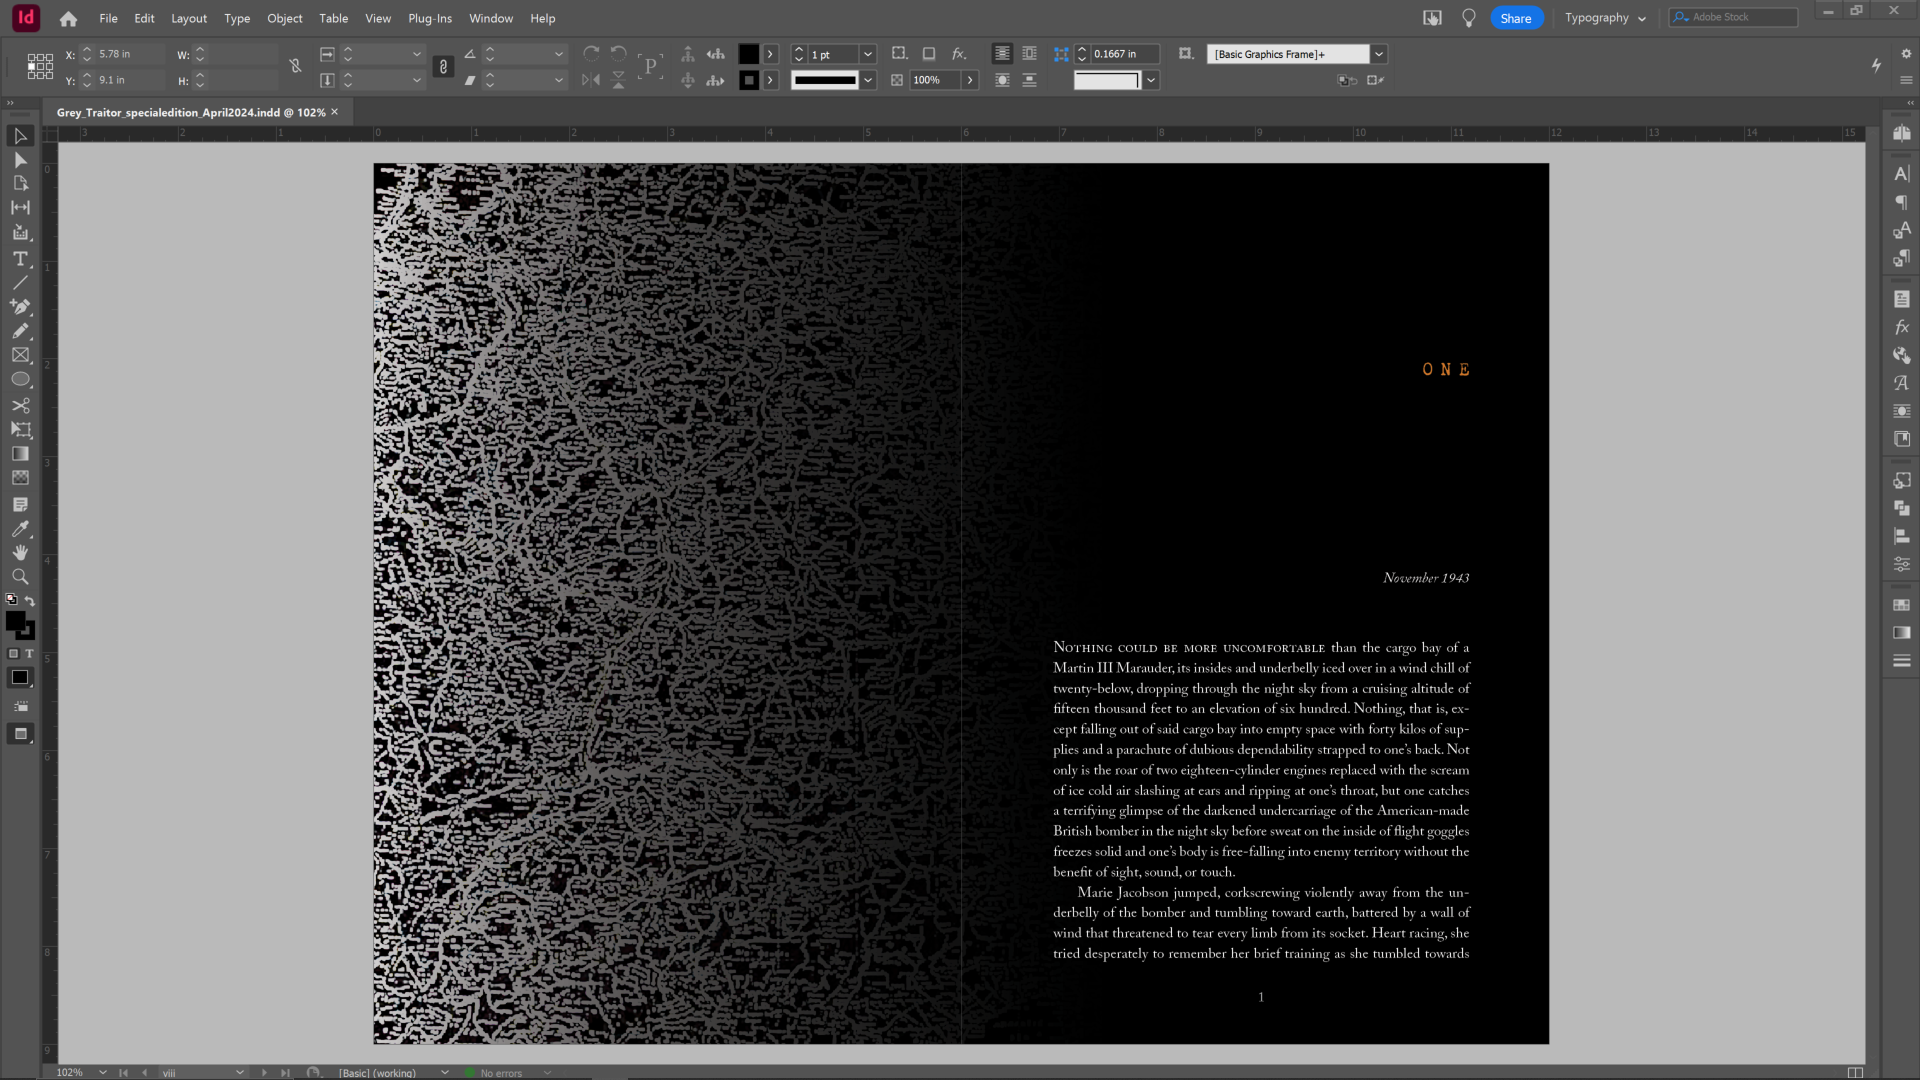Open the View menu
The height and width of the screenshot is (1080, 1920).
(x=378, y=18)
